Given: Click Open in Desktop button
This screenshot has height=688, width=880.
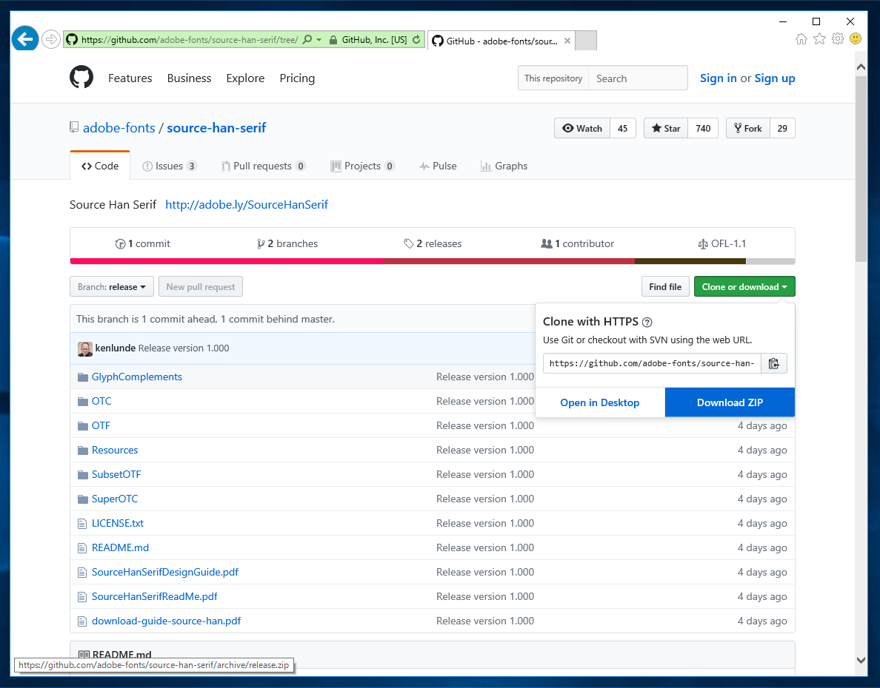Looking at the screenshot, I should point(600,402).
